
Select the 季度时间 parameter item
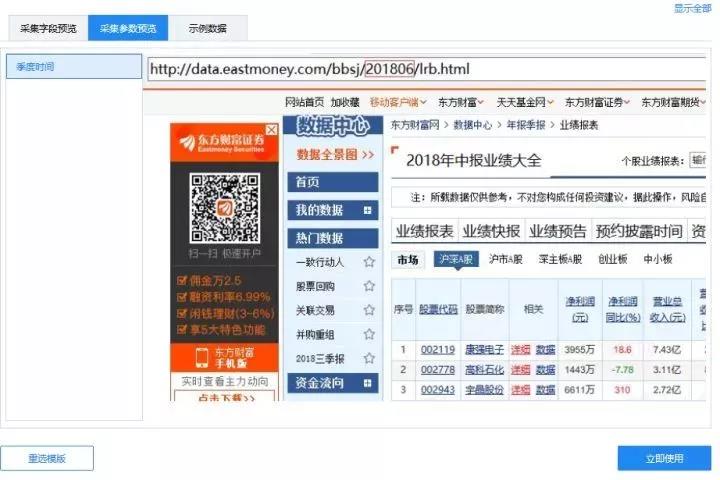click(74, 67)
